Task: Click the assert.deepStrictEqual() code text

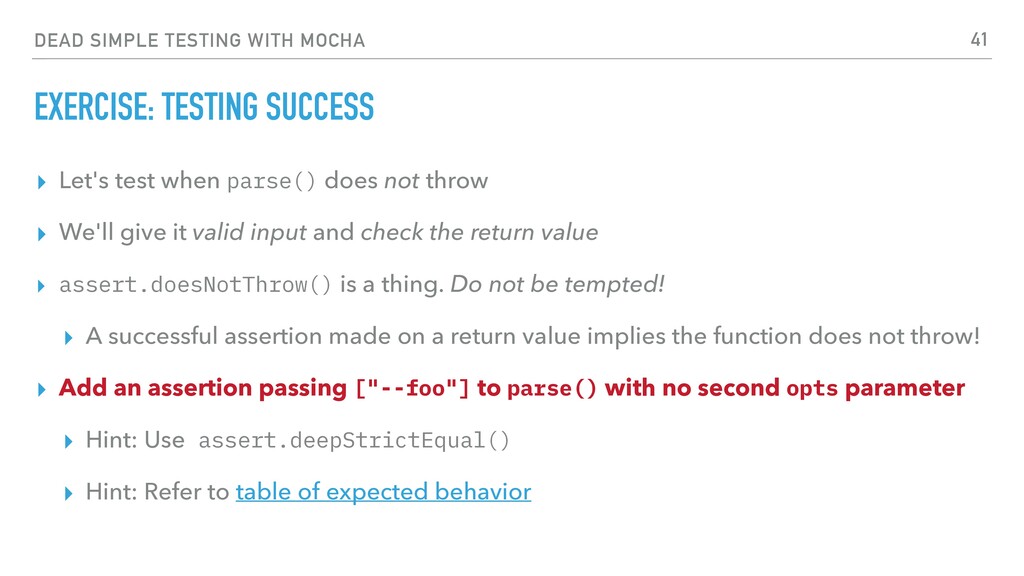Action: coord(353,441)
